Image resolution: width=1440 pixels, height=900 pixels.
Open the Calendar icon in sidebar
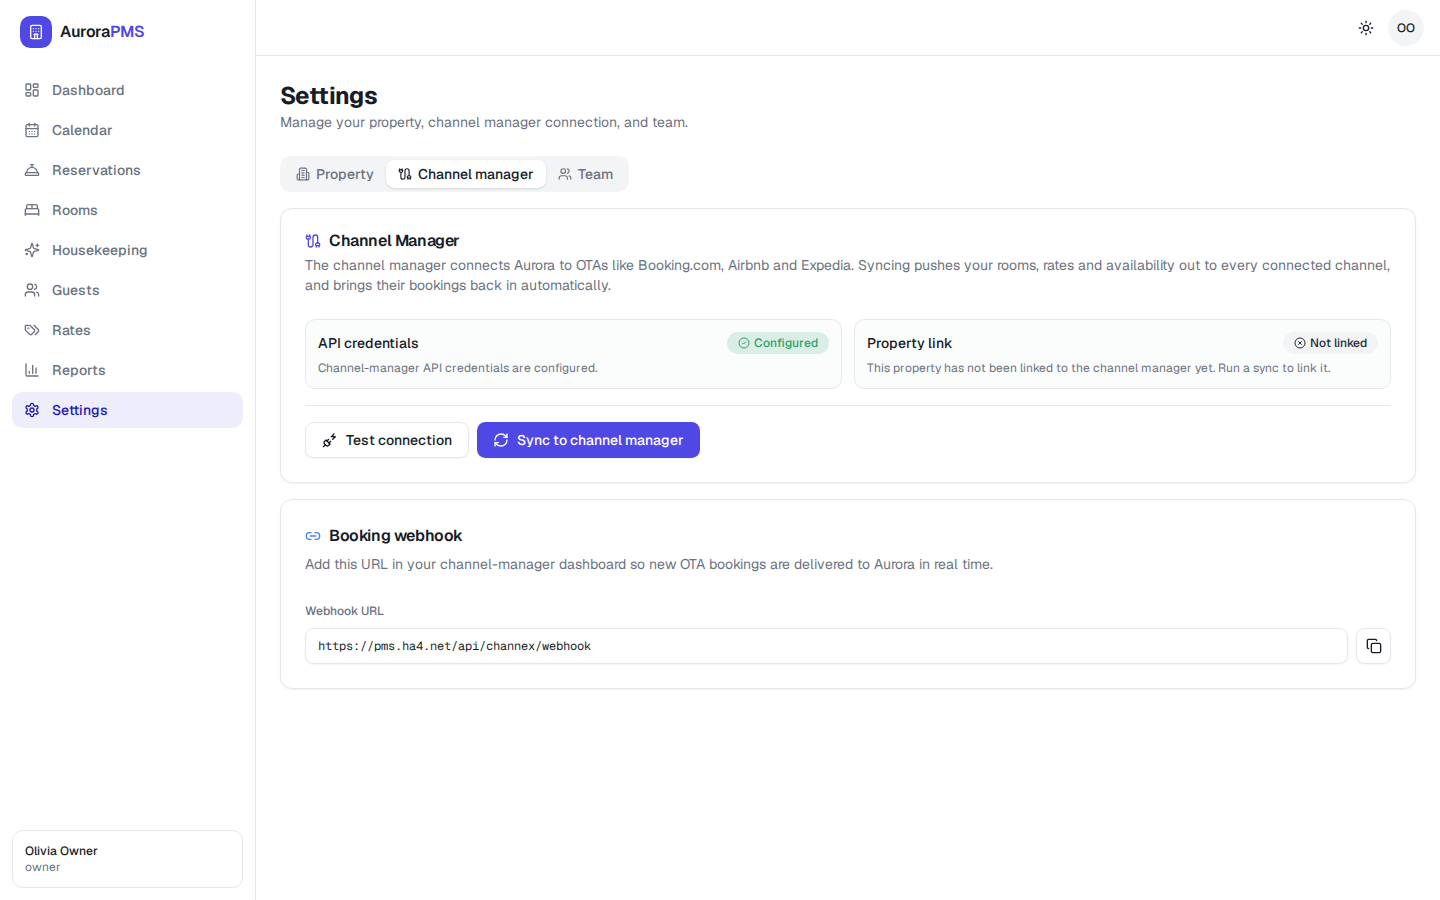click(x=32, y=130)
